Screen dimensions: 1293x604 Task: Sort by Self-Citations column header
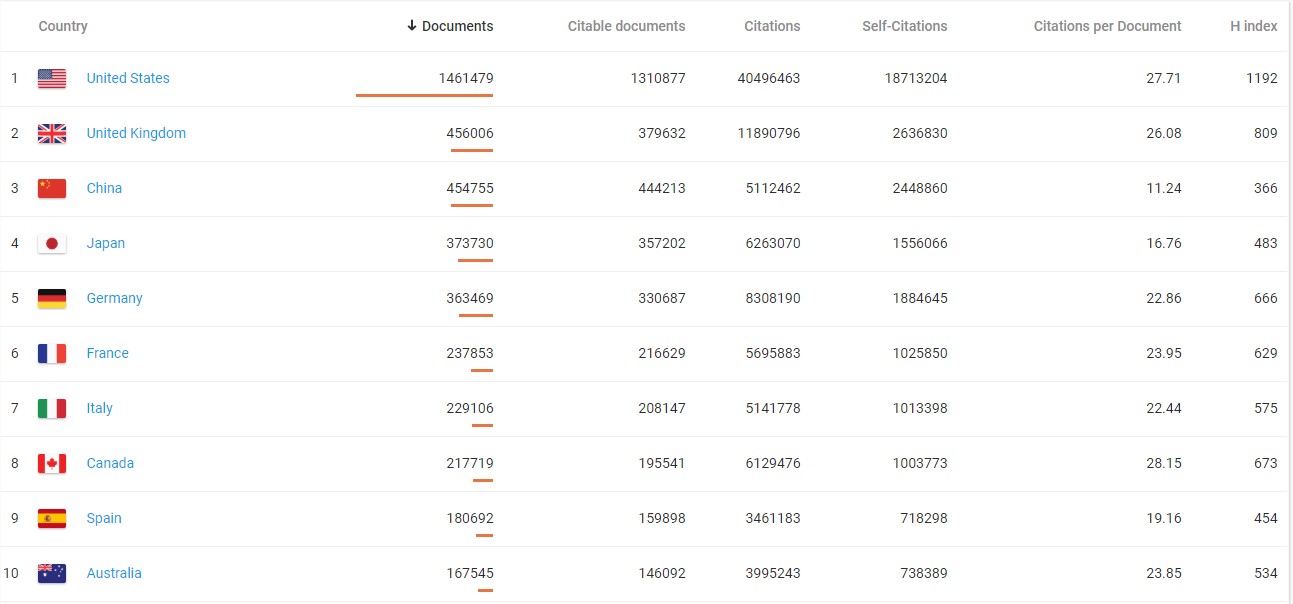(904, 26)
